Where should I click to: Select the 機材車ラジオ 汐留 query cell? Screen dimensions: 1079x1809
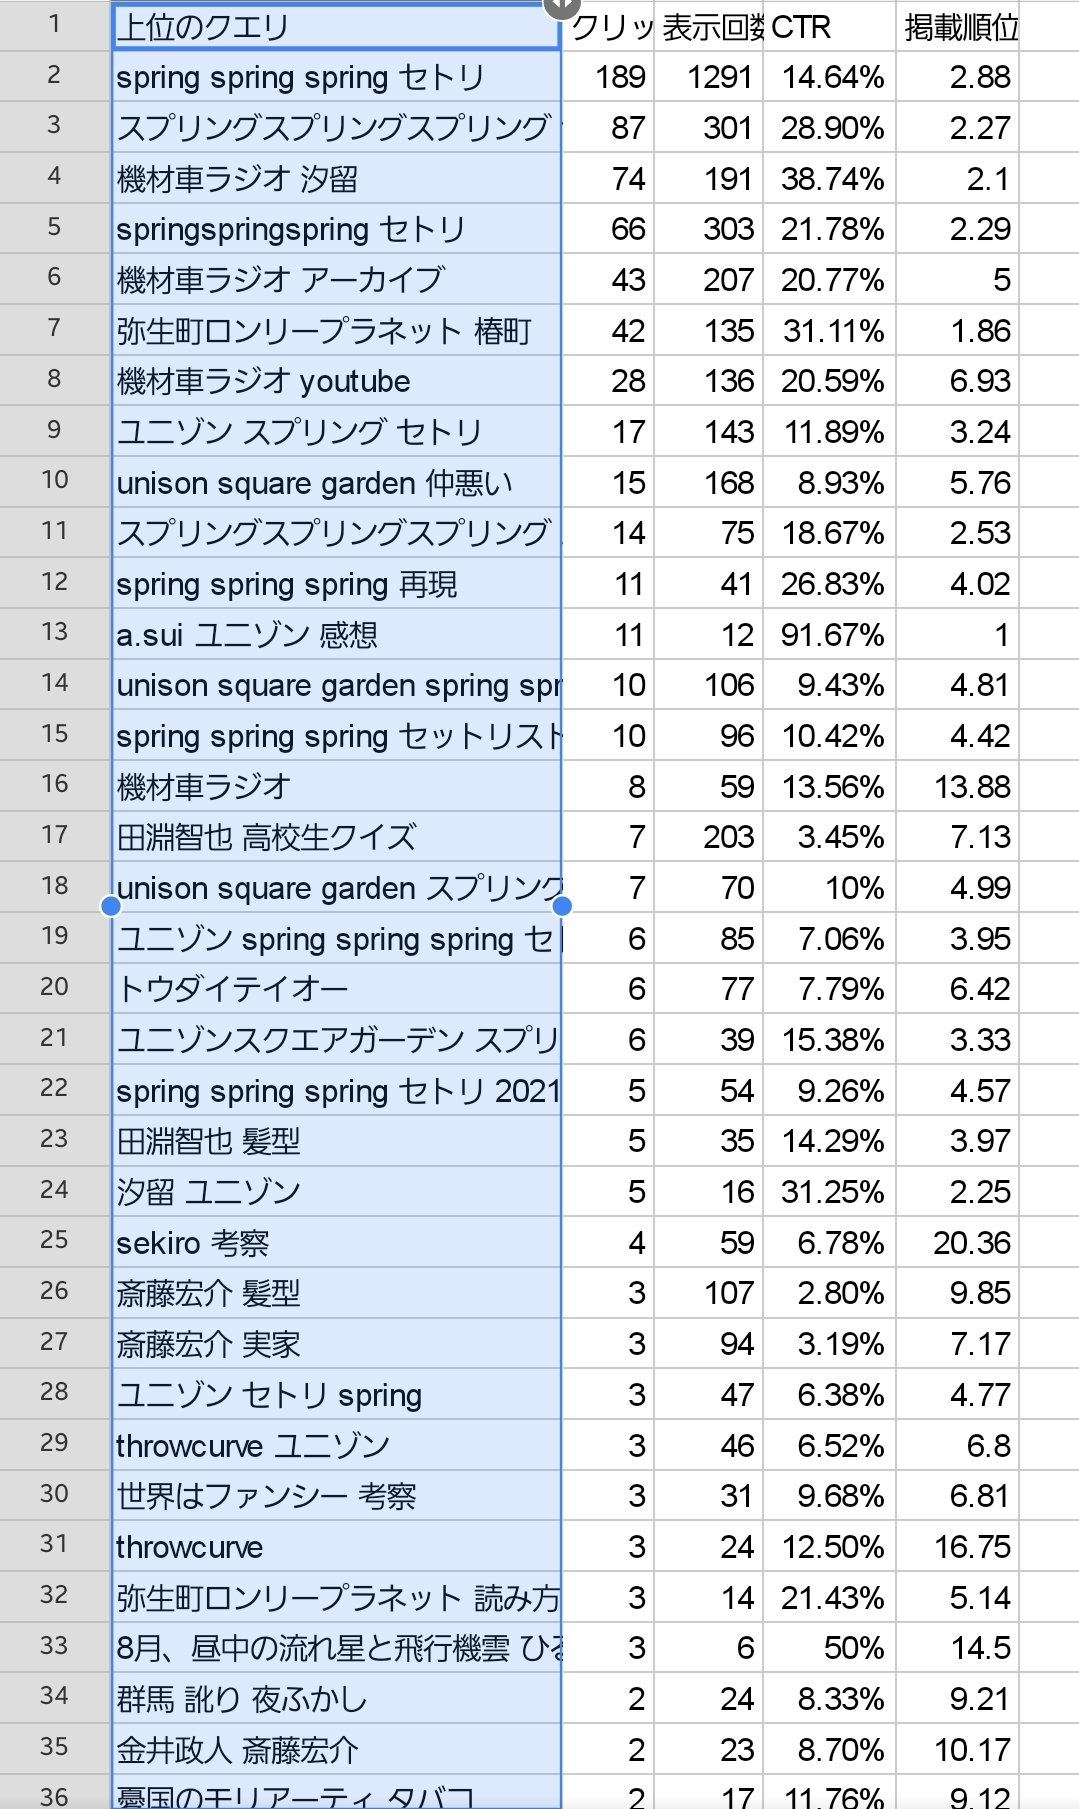click(x=336, y=178)
